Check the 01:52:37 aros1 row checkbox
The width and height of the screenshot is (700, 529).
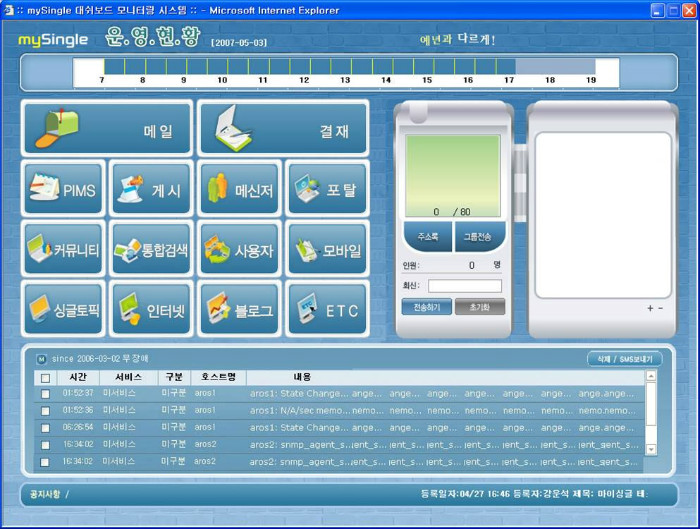click(46, 394)
